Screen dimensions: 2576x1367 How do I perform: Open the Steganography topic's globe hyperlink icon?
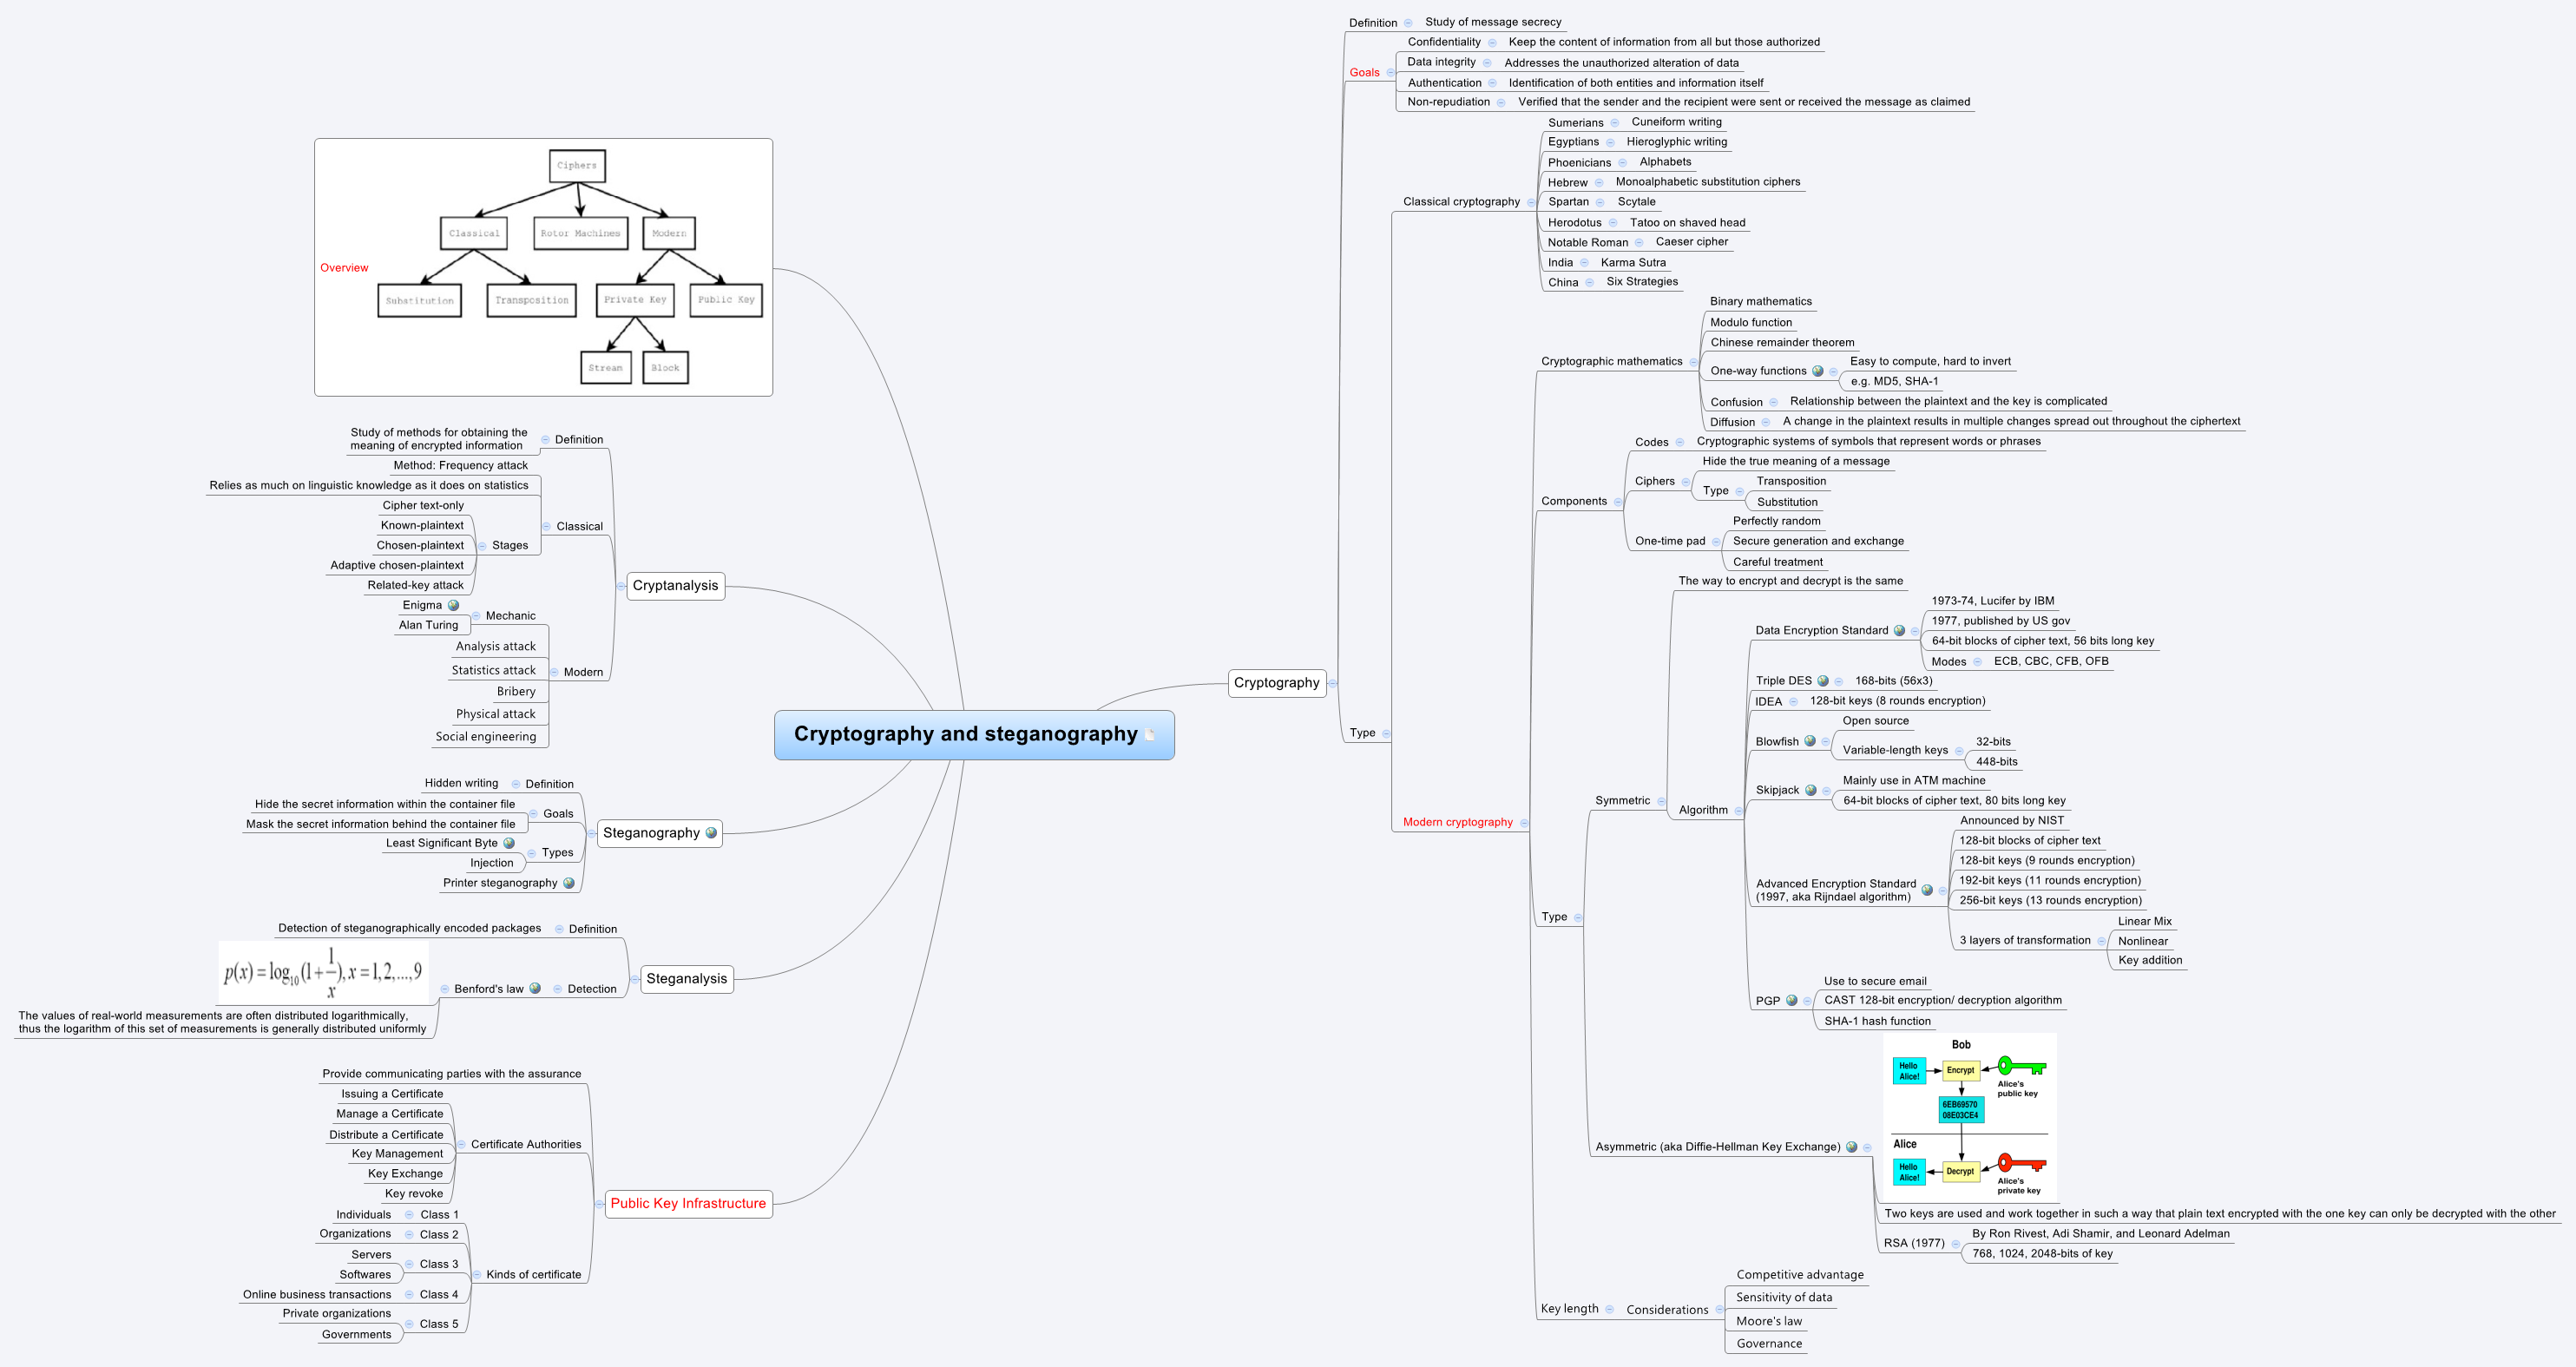[711, 833]
